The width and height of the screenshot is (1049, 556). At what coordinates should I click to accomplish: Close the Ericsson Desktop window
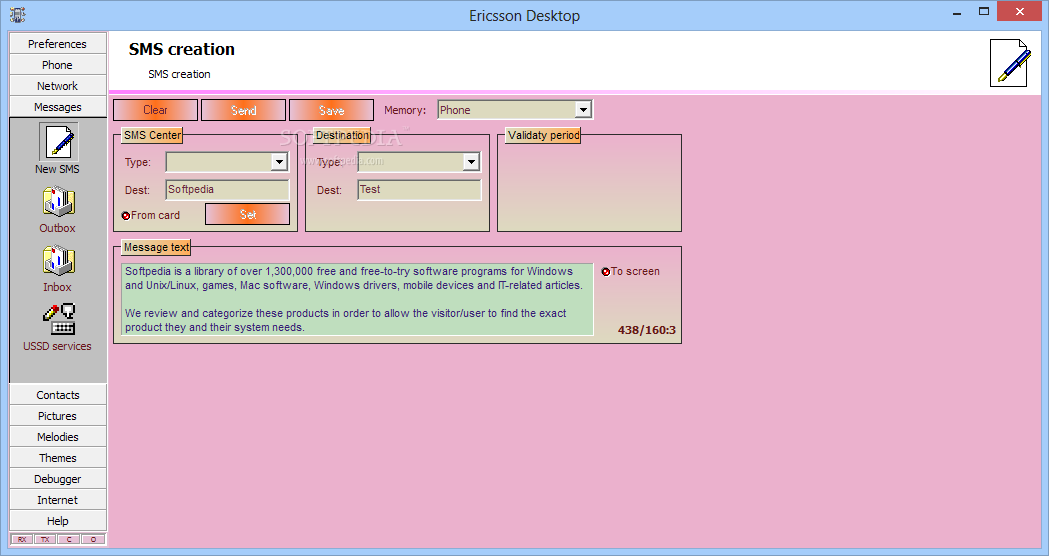coord(1020,11)
